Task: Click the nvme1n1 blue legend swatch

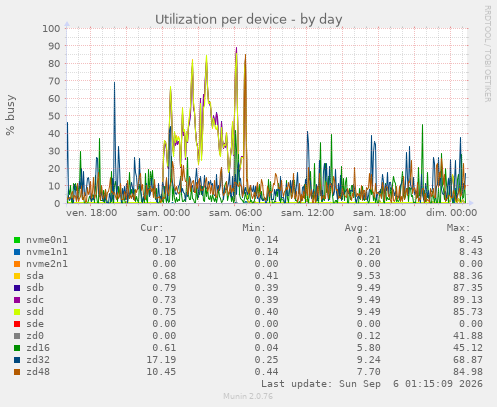Action: 17,252
